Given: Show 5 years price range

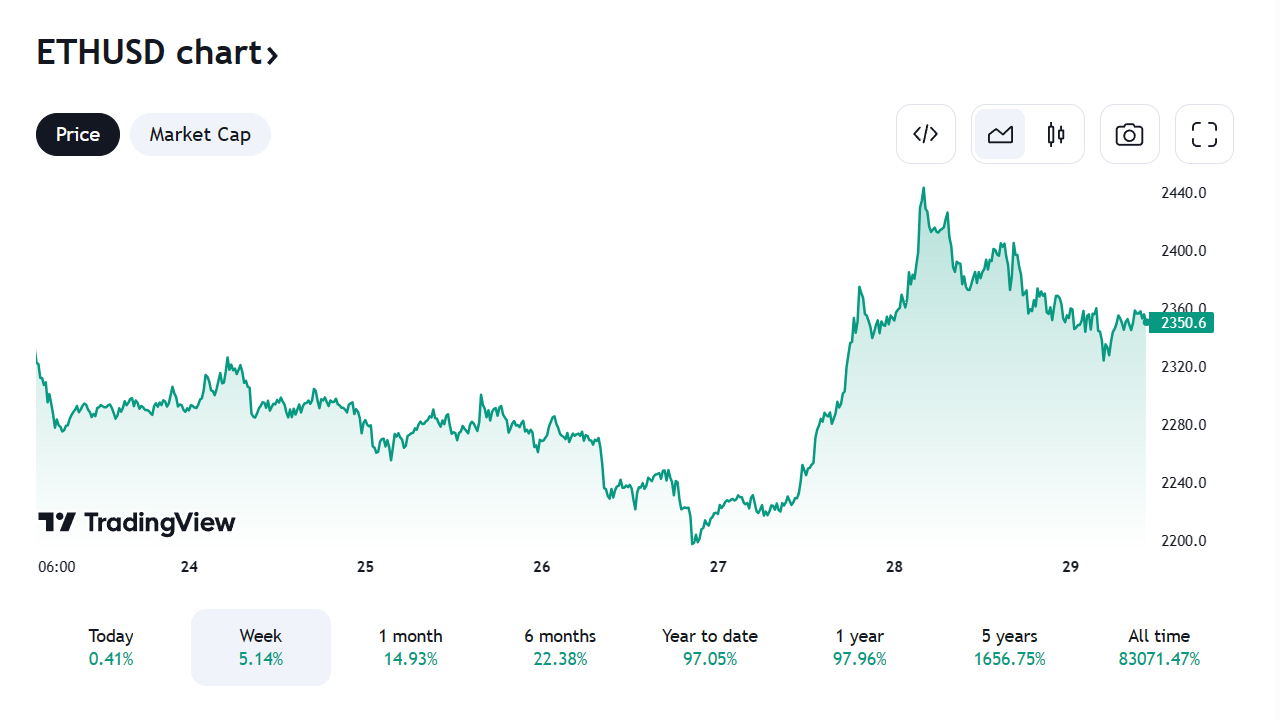Looking at the screenshot, I should click(1009, 647).
